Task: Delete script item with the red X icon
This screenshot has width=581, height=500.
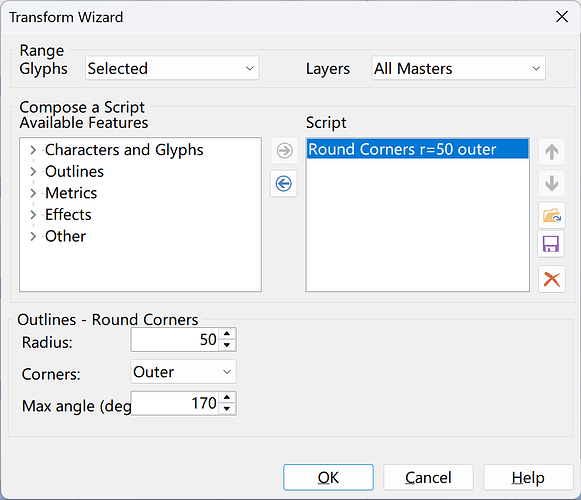Action: (x=552, y=279)
